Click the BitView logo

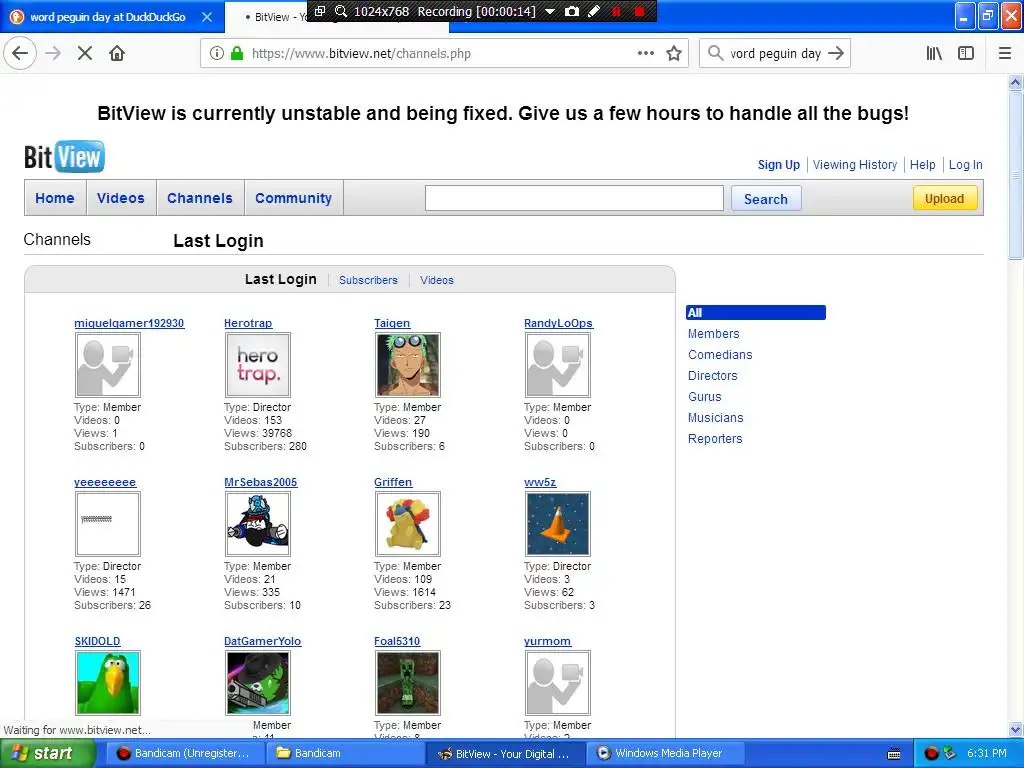[x=64, y=157]
